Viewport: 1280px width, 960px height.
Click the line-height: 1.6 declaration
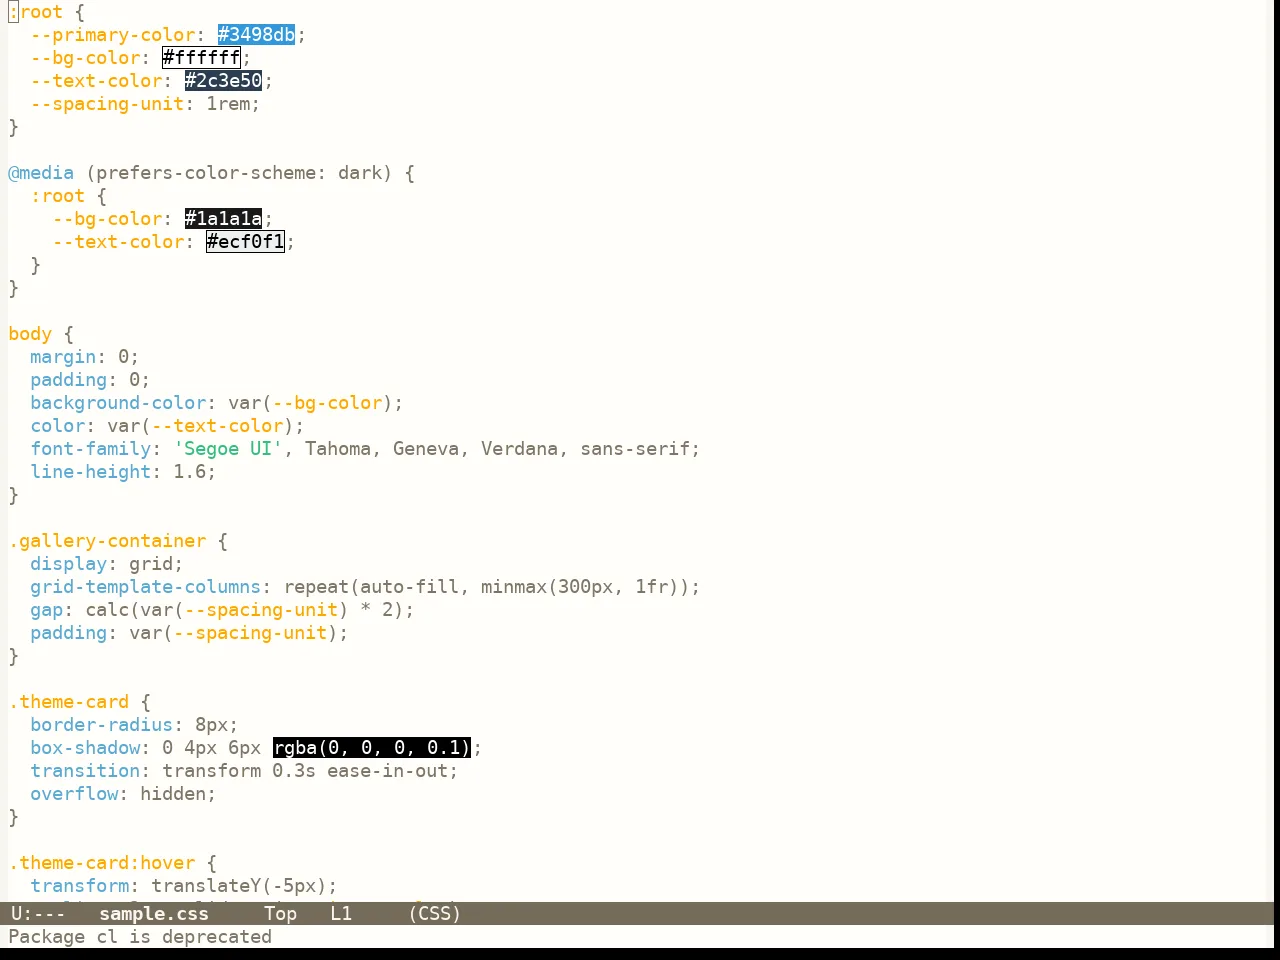point(123,472)
